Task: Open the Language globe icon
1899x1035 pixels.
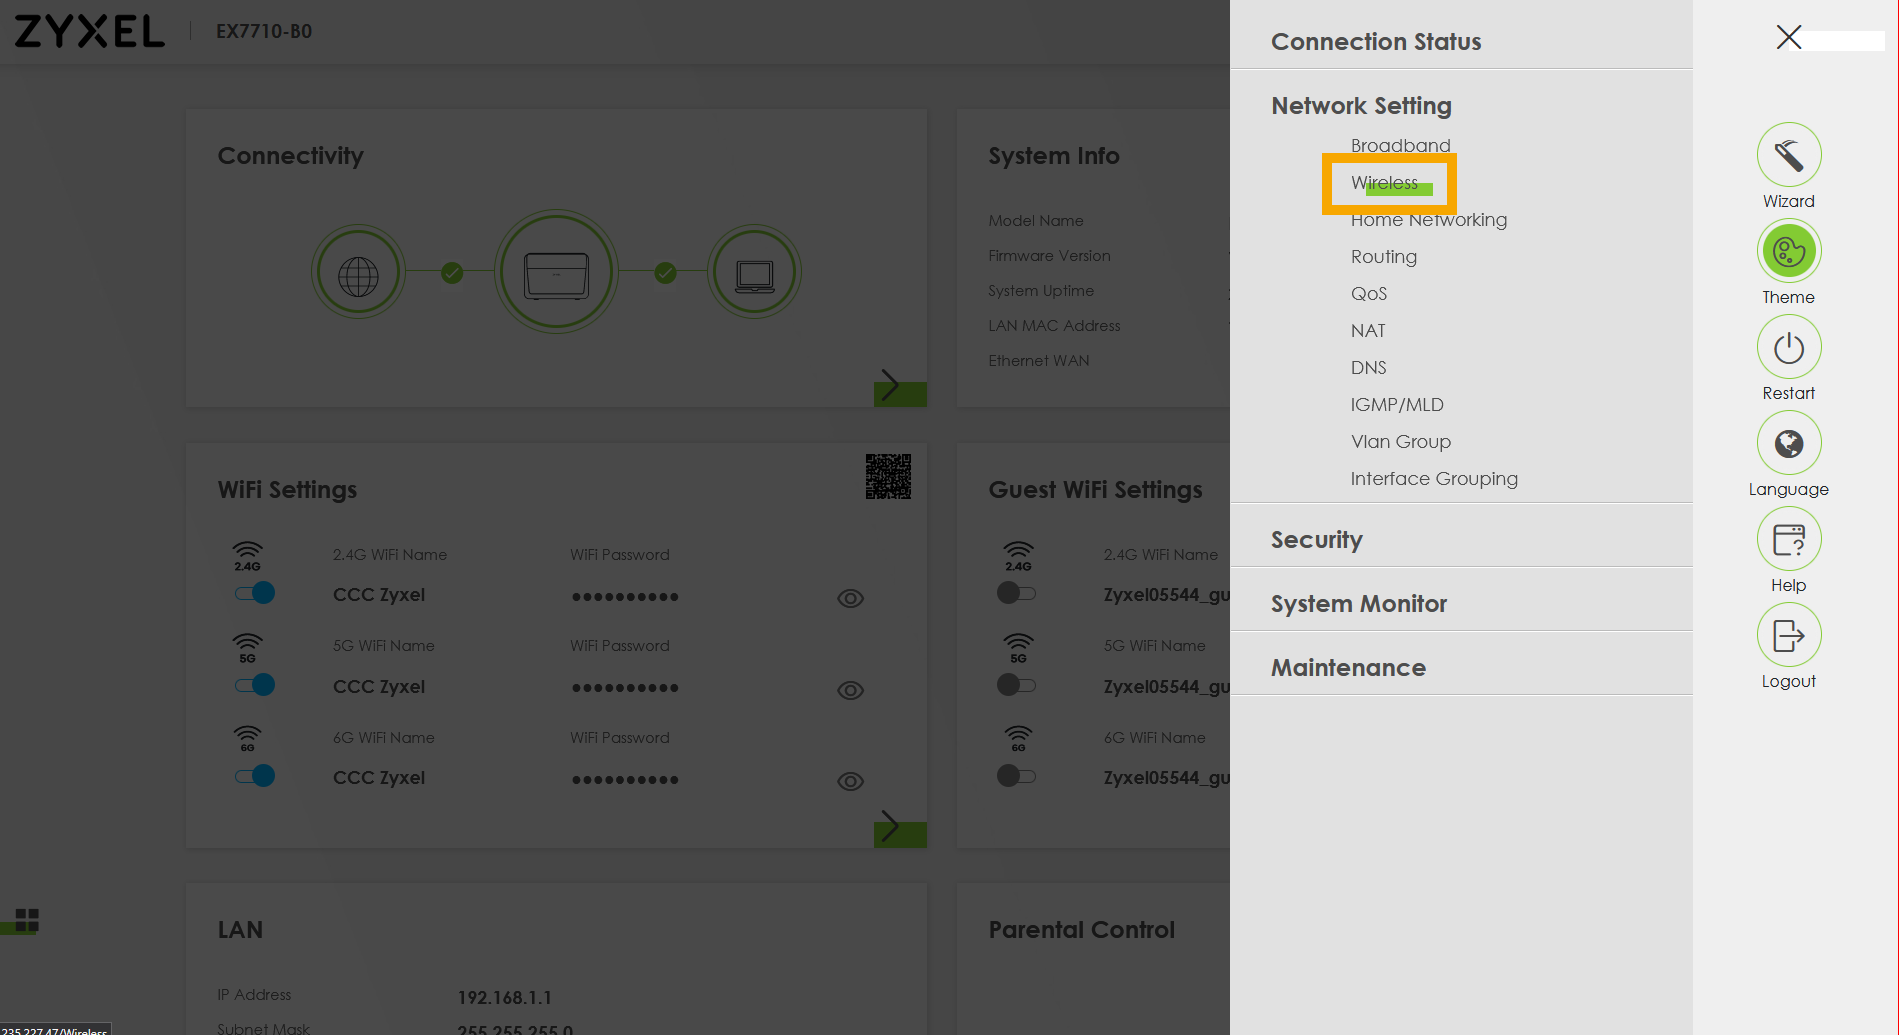Action: click(1788, 443)
